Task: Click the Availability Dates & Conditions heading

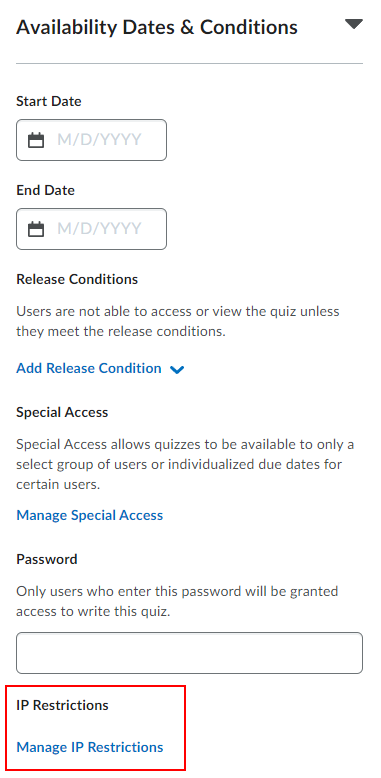Action: [x=157, y=27]
